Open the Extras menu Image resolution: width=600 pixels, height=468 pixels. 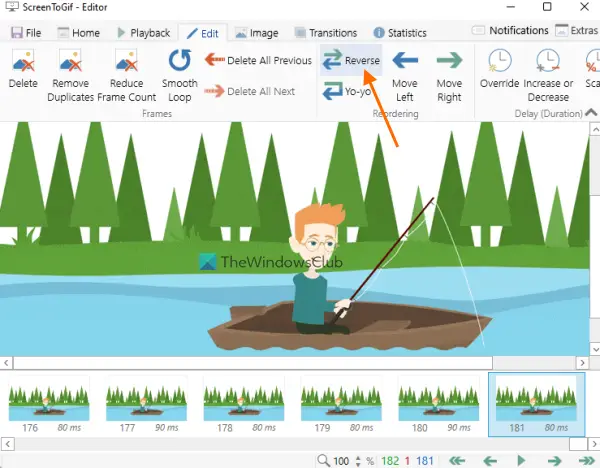point(577,30)
